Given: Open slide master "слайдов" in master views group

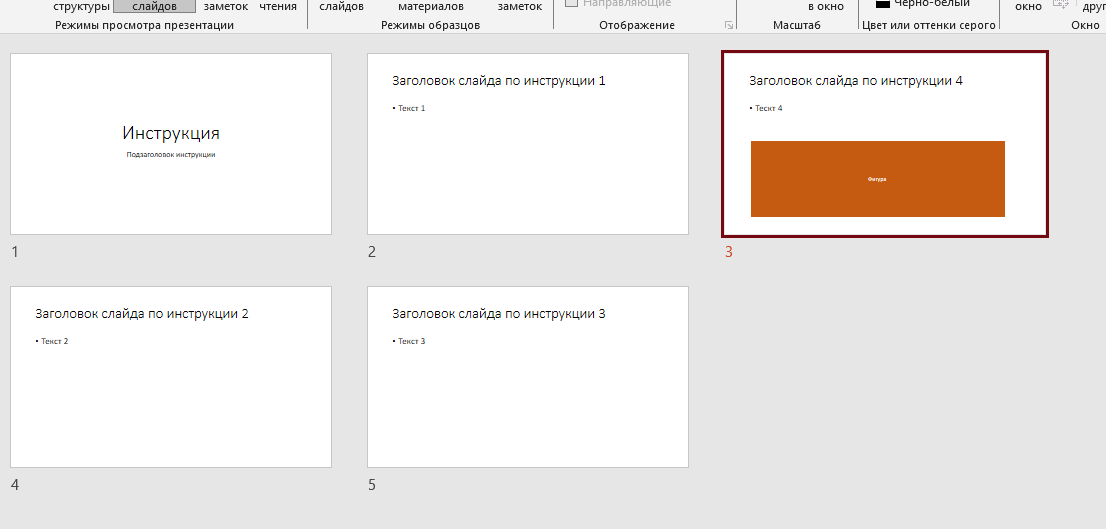Looking at the screenshot, I should coord(341,6).
